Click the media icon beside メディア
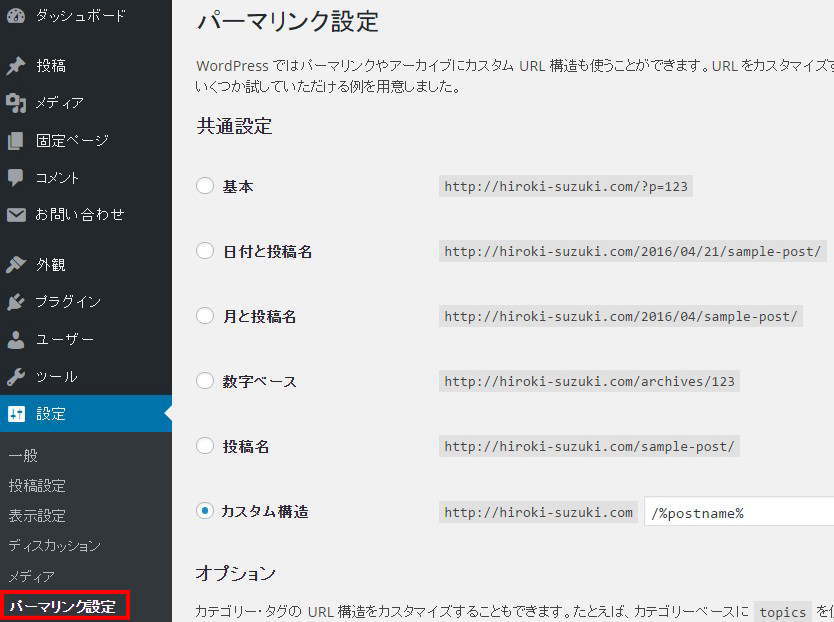Image resolution: width=834 pixels, height=622 pixels. (16, 103)
